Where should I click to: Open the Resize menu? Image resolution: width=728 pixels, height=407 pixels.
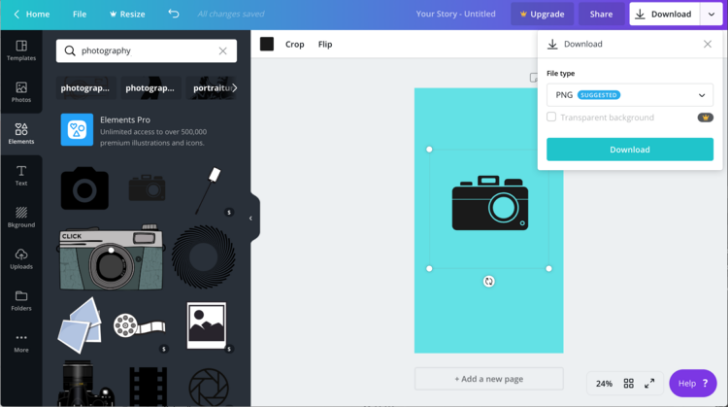pos(127,14)
